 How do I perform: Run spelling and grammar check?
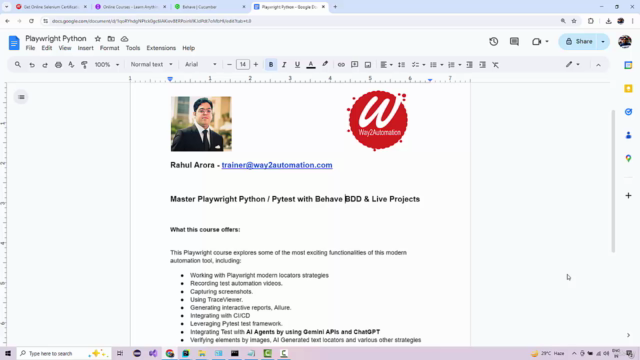coord(71,64)
